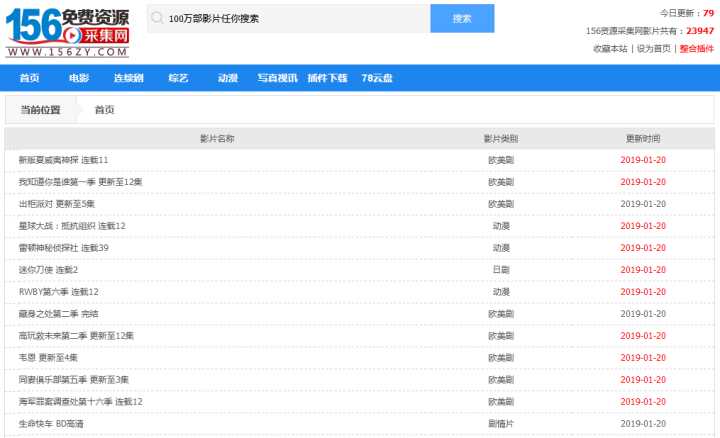Open 星球大战：抵抗组织 连载12 entry
Viewport: 720px width, 438px height.
72,226
